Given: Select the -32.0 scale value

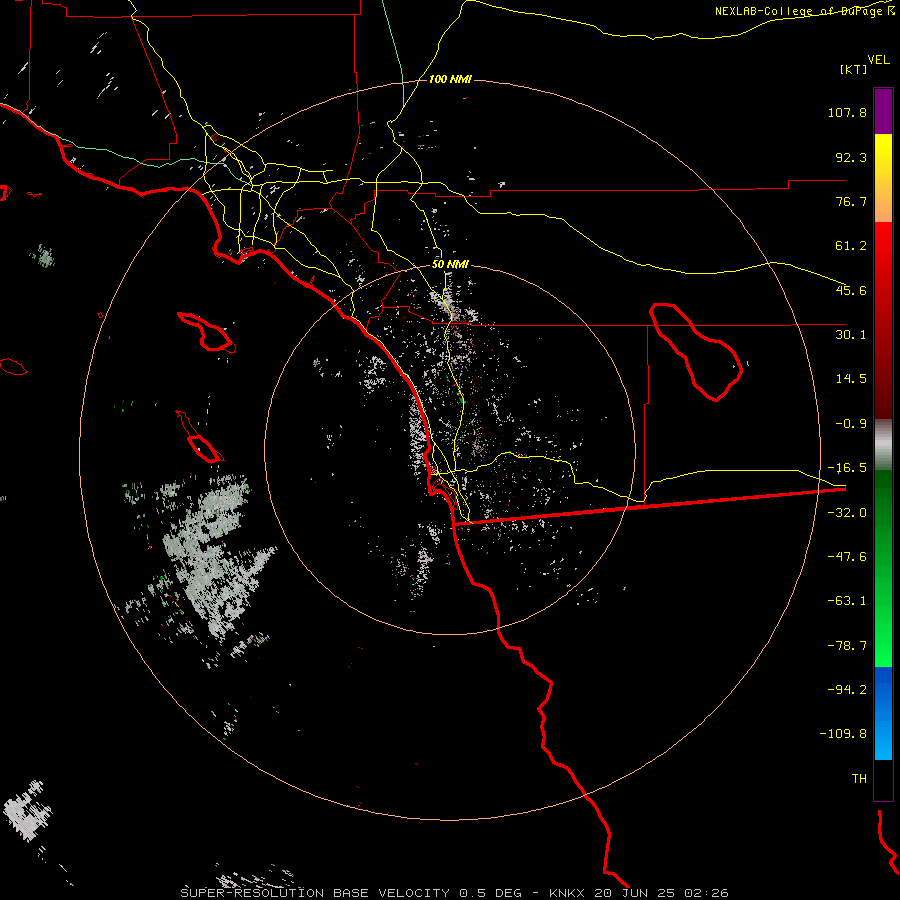Looking at the screenshot, I should point(847,513).
